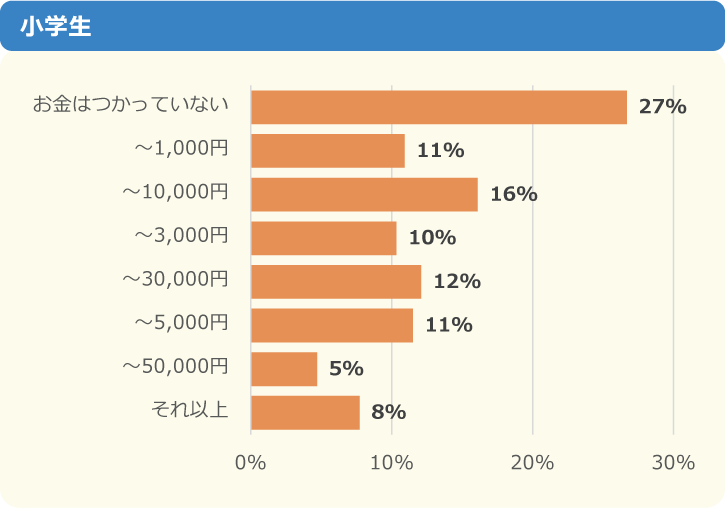Screen dimensions: 725x508
Task: Click the 30% x-axis tick label
Action: (x=673, y=462)
